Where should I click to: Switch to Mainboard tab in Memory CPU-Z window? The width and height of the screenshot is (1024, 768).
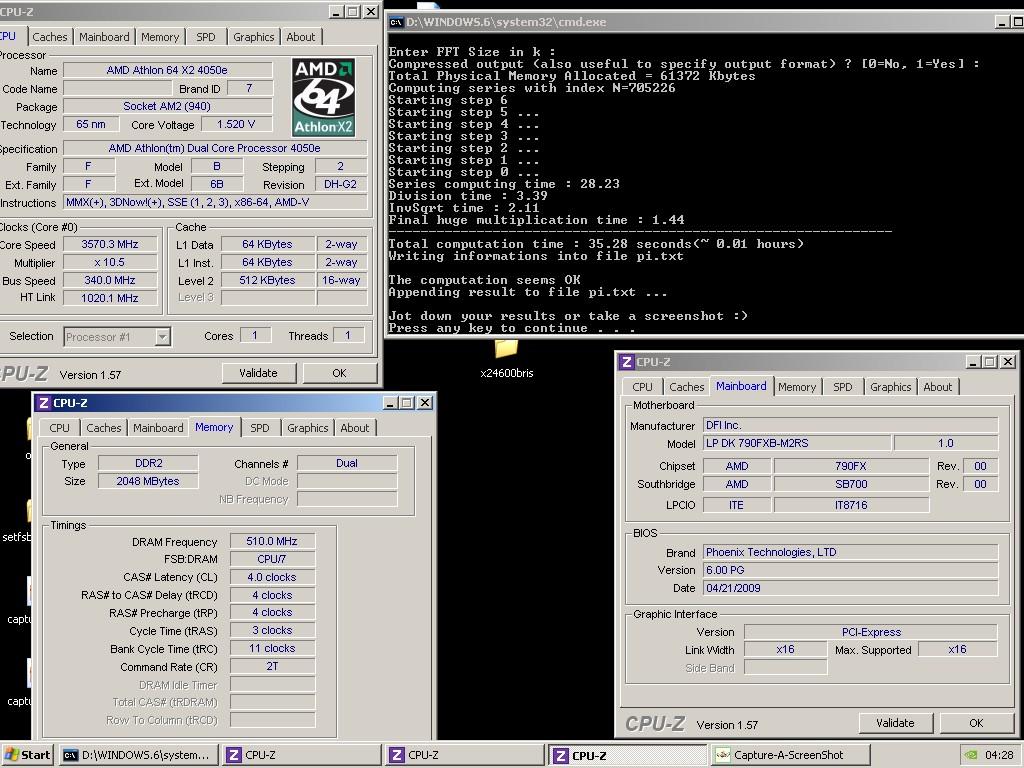point(158,428)
